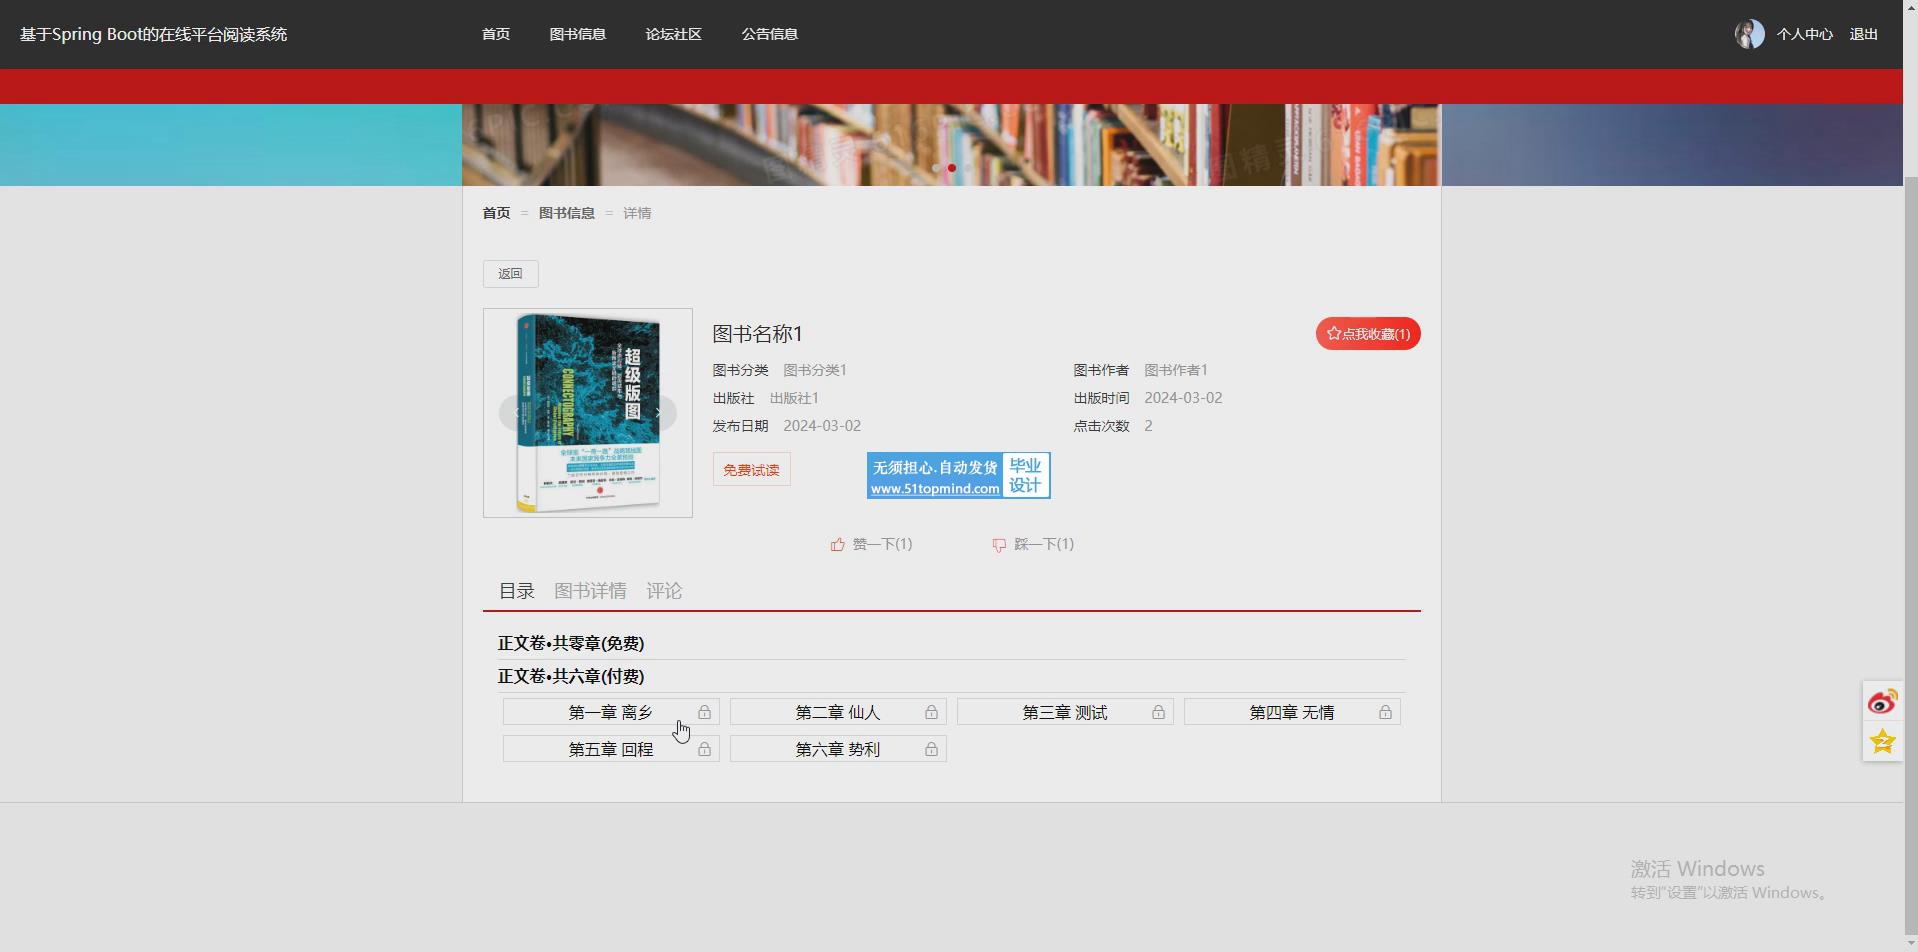This screenshot has width=1918, height=952.
Task: Click the 返回 button
Action: coord(511,274)
